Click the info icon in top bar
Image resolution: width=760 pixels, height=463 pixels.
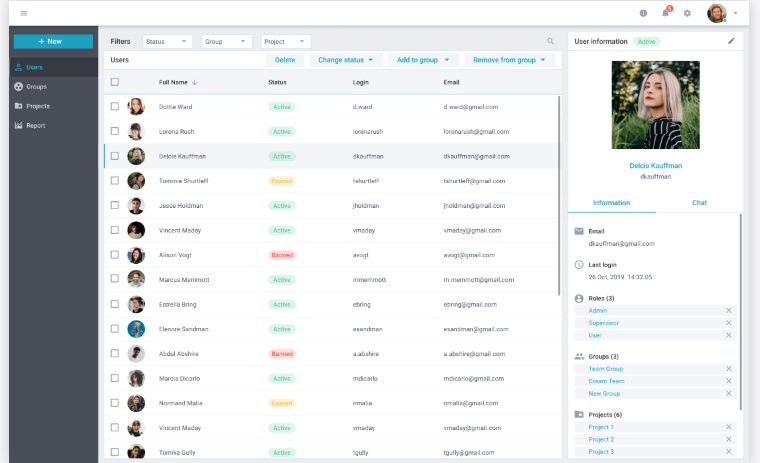[643, 13]
